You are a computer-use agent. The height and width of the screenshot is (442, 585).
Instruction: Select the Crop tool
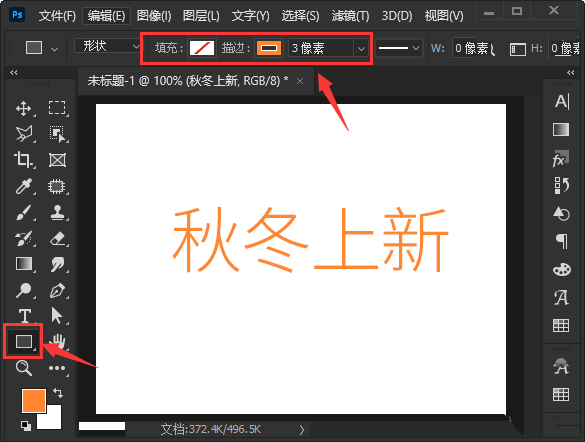tap(24, 160)
